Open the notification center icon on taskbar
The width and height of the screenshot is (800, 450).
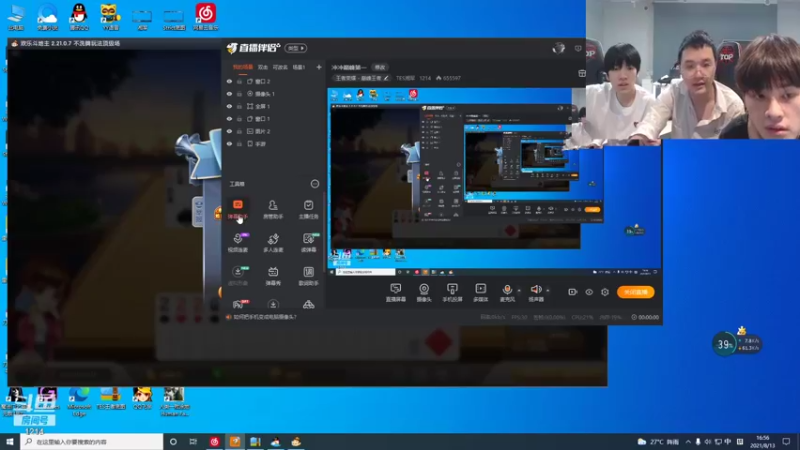click(x=787, y=442)
